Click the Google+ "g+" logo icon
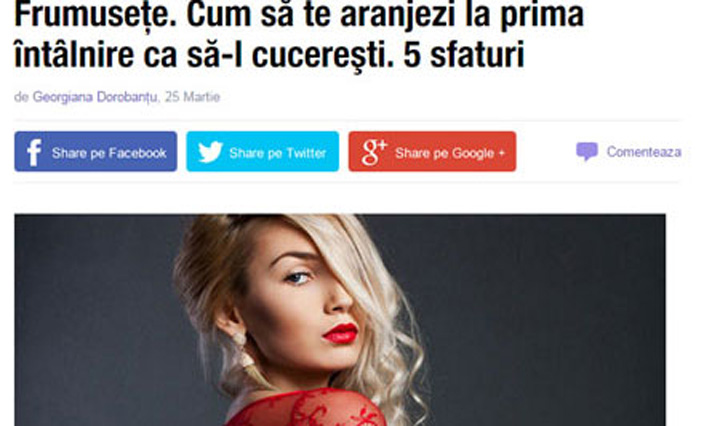The image size is (720, 426). click(x=374, y=152)
